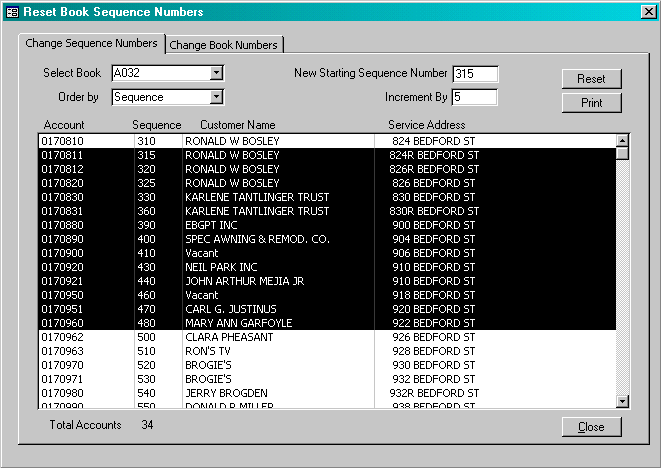Click the list scrollbar thumb
This screenshot has width=661, height=468.
(x=622, y=154)
